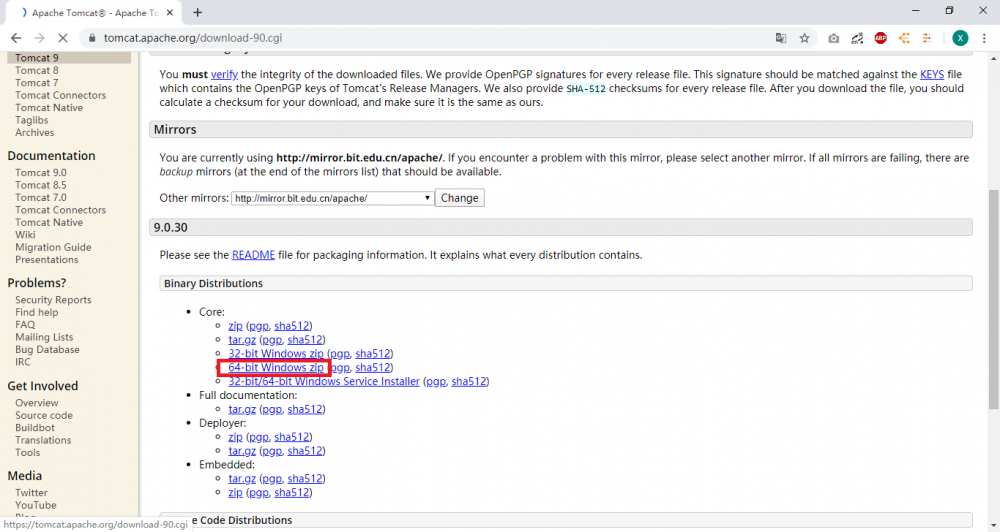
Task: Open YouTube link under Media
Action: [36, 506]
